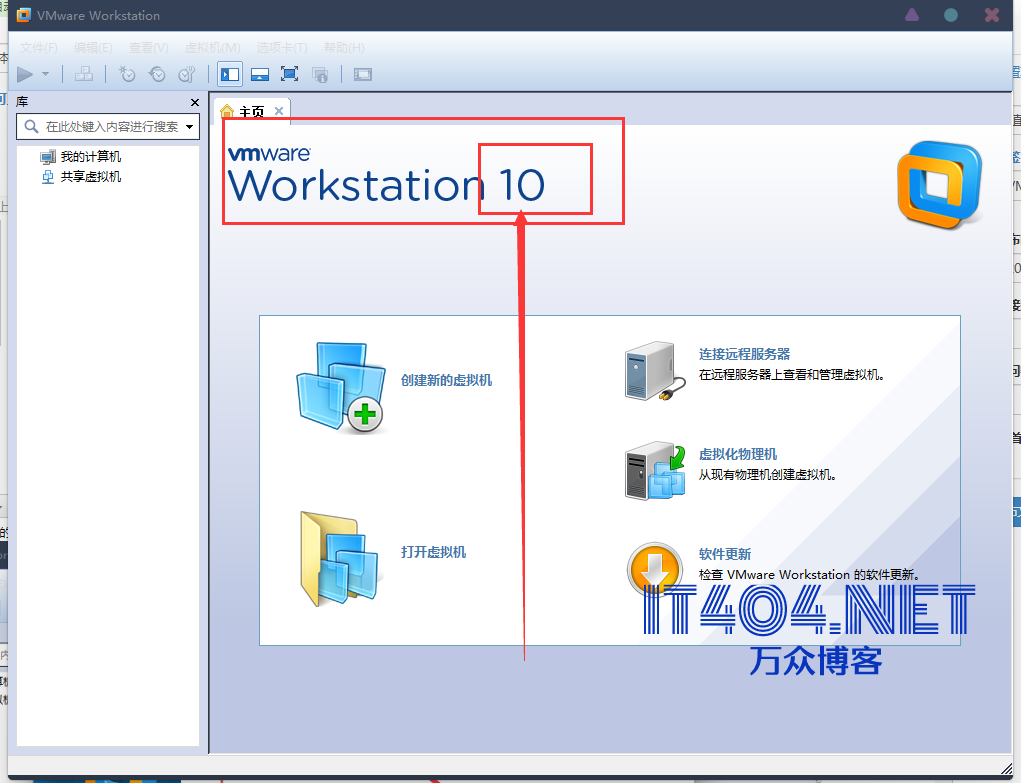Click the orange software update download icon
This screenshot has width=1021, height=783.
tap(654, 568)
